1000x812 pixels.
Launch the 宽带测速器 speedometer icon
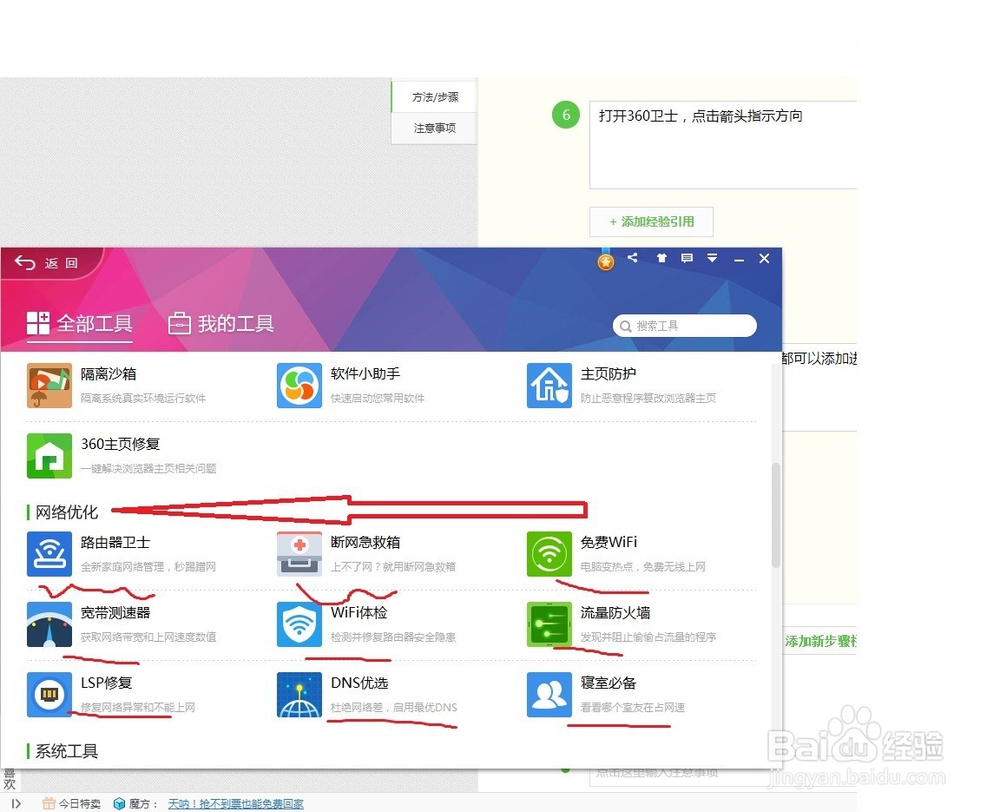[49, 624]
